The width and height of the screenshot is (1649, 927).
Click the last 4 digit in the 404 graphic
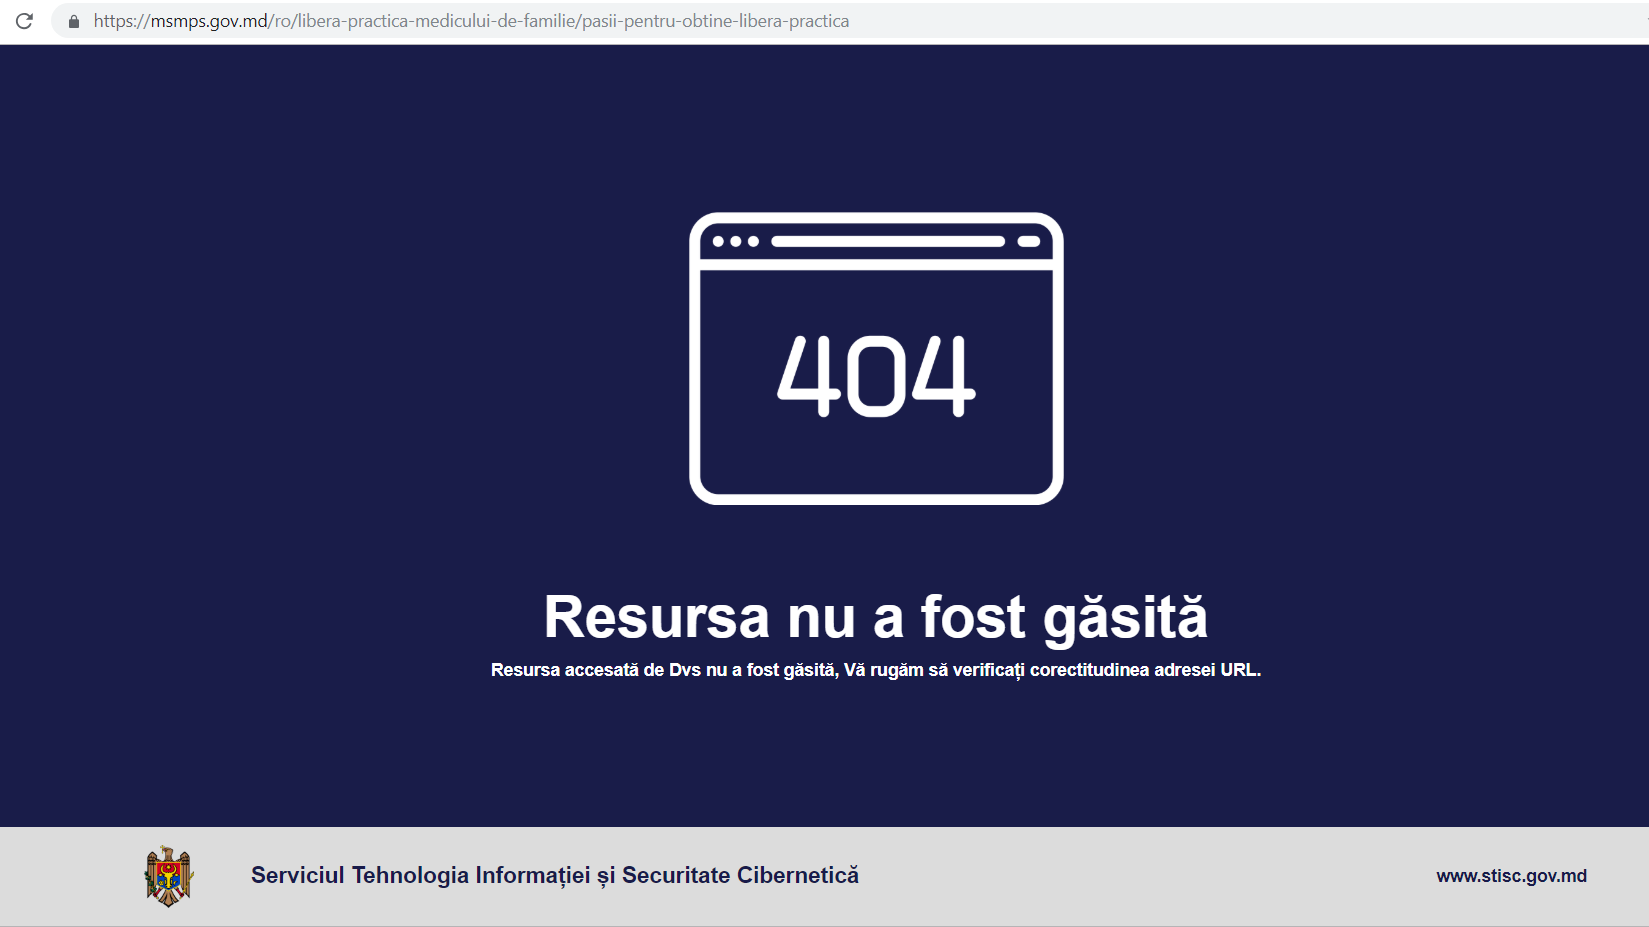[943, 376]
